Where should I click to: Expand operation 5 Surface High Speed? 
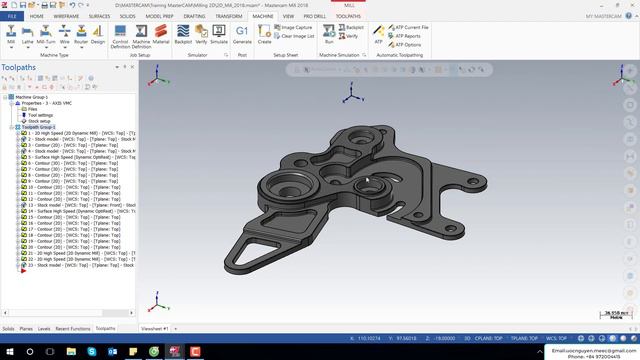tap(18, 157)
